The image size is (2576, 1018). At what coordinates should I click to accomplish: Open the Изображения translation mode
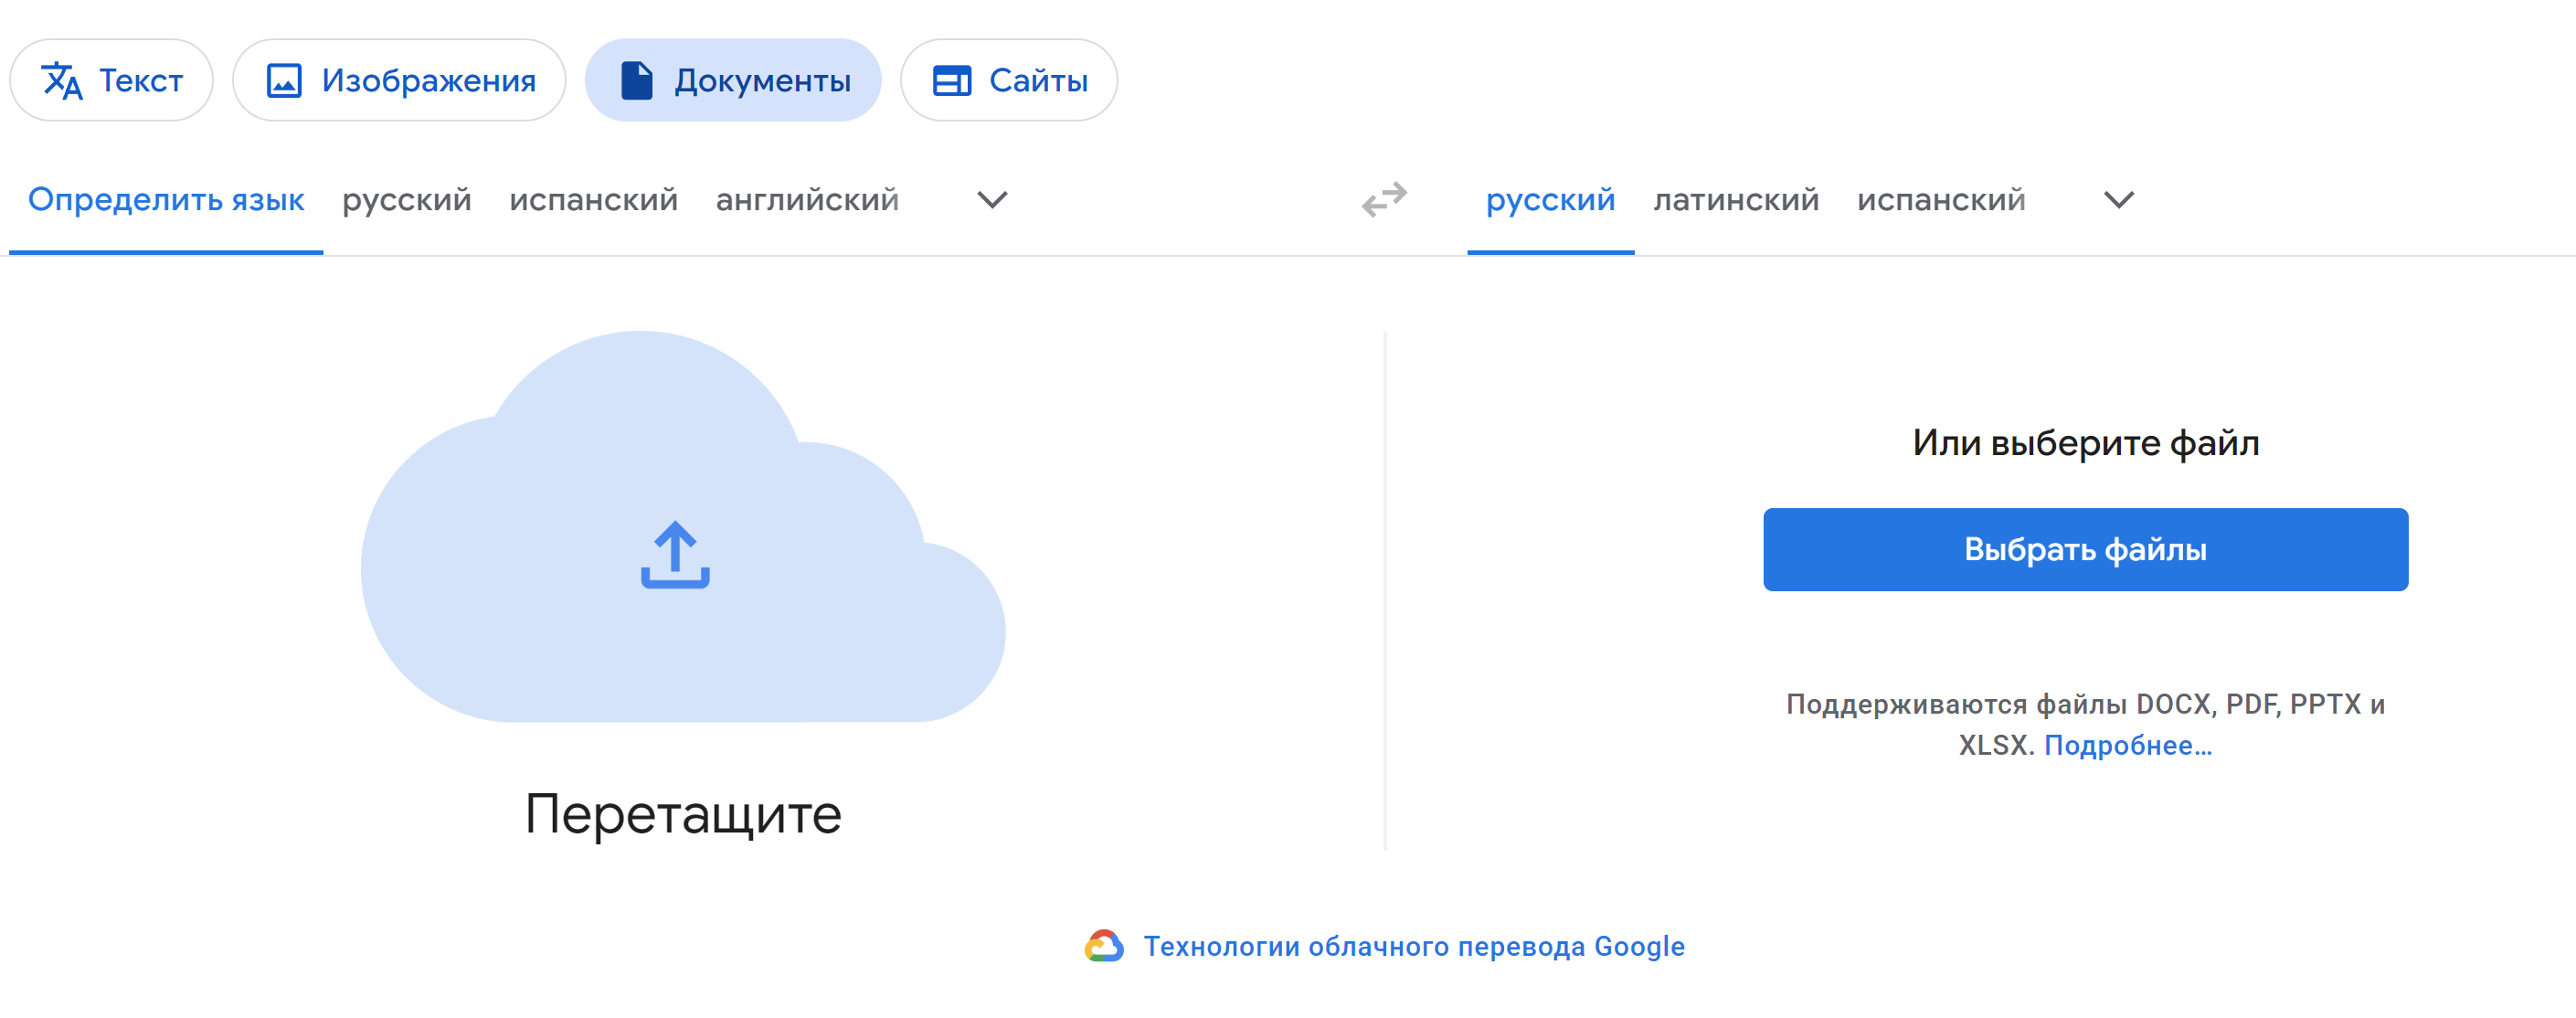[399, 81]
